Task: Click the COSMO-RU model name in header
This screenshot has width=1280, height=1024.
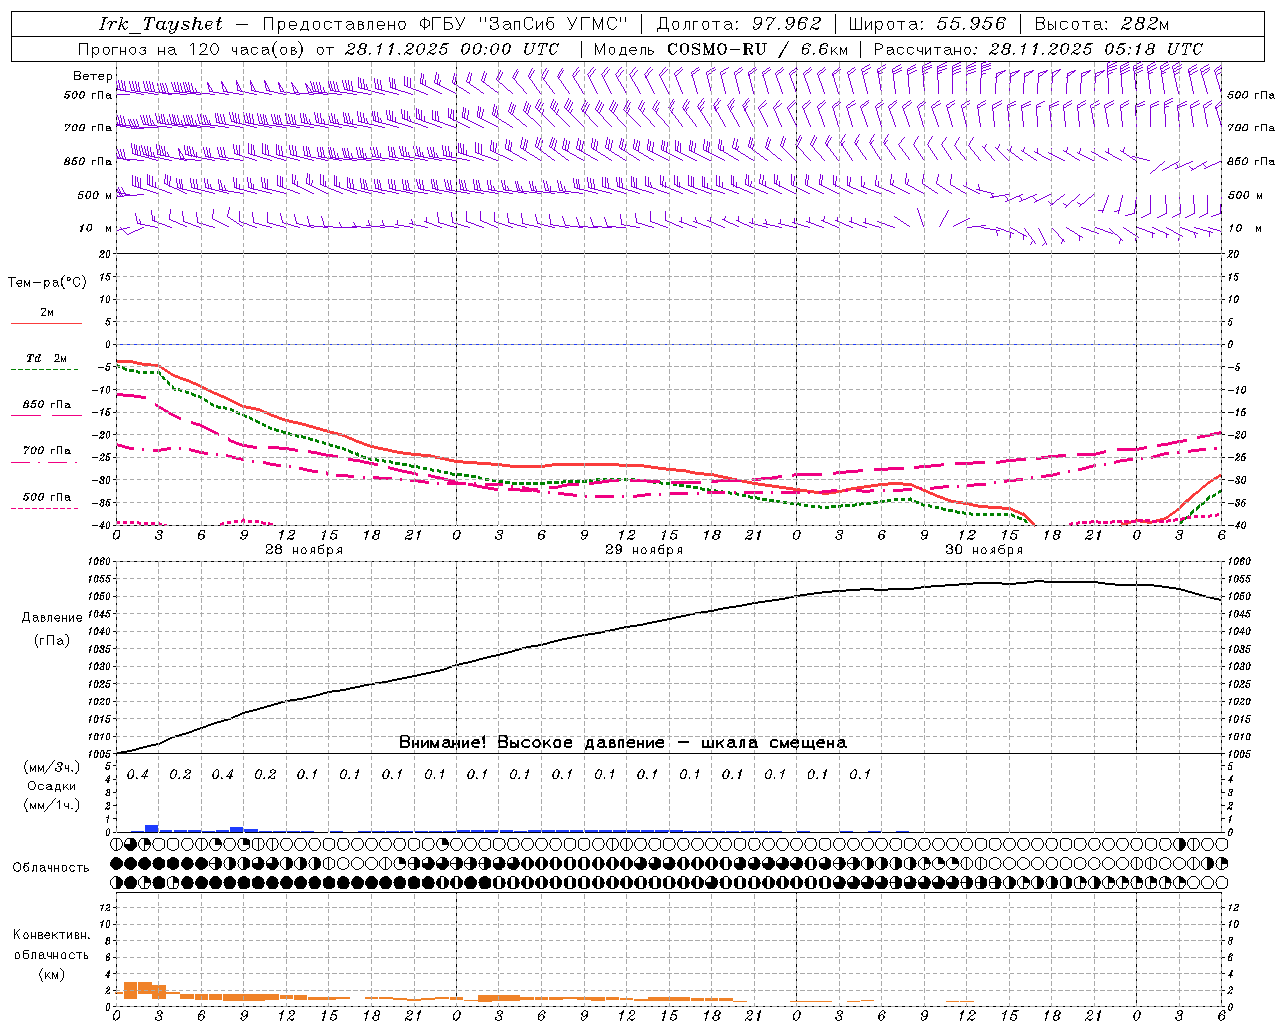Action: tap(716, 49)
